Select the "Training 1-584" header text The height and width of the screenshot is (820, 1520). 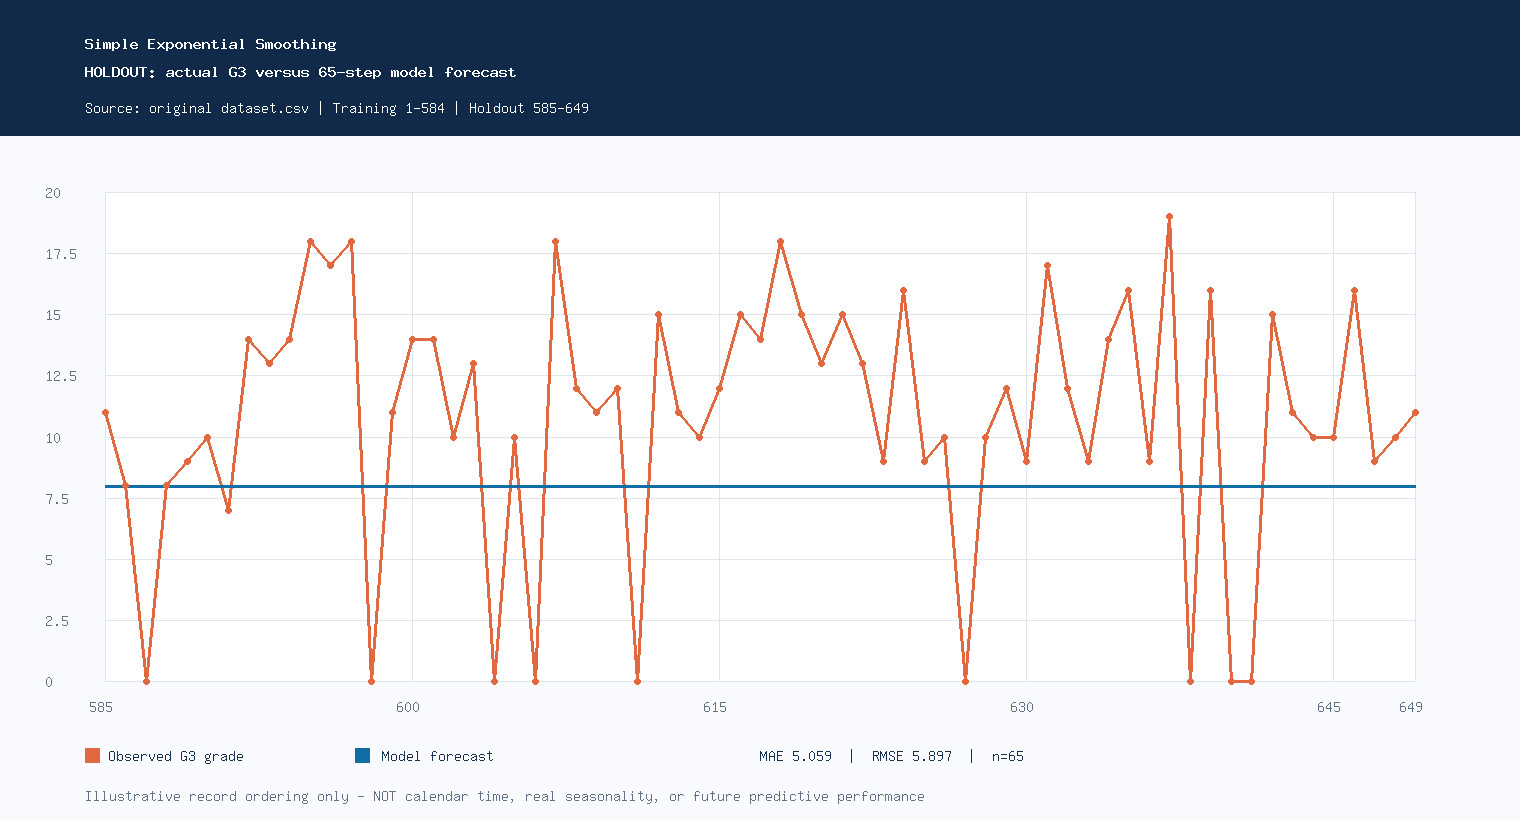[389, 108]
